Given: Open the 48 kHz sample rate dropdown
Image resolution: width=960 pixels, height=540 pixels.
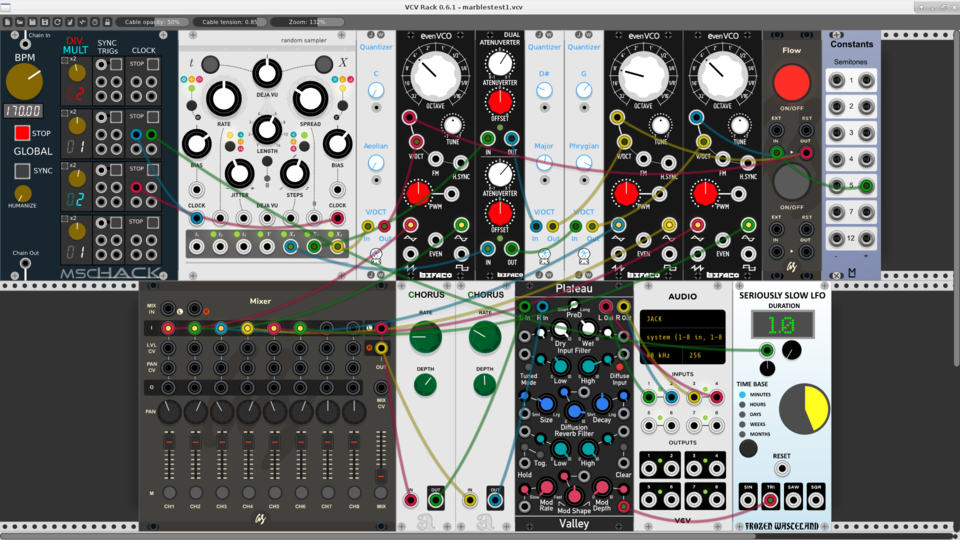Looking at the screenshot, I should tap(661, 355).
